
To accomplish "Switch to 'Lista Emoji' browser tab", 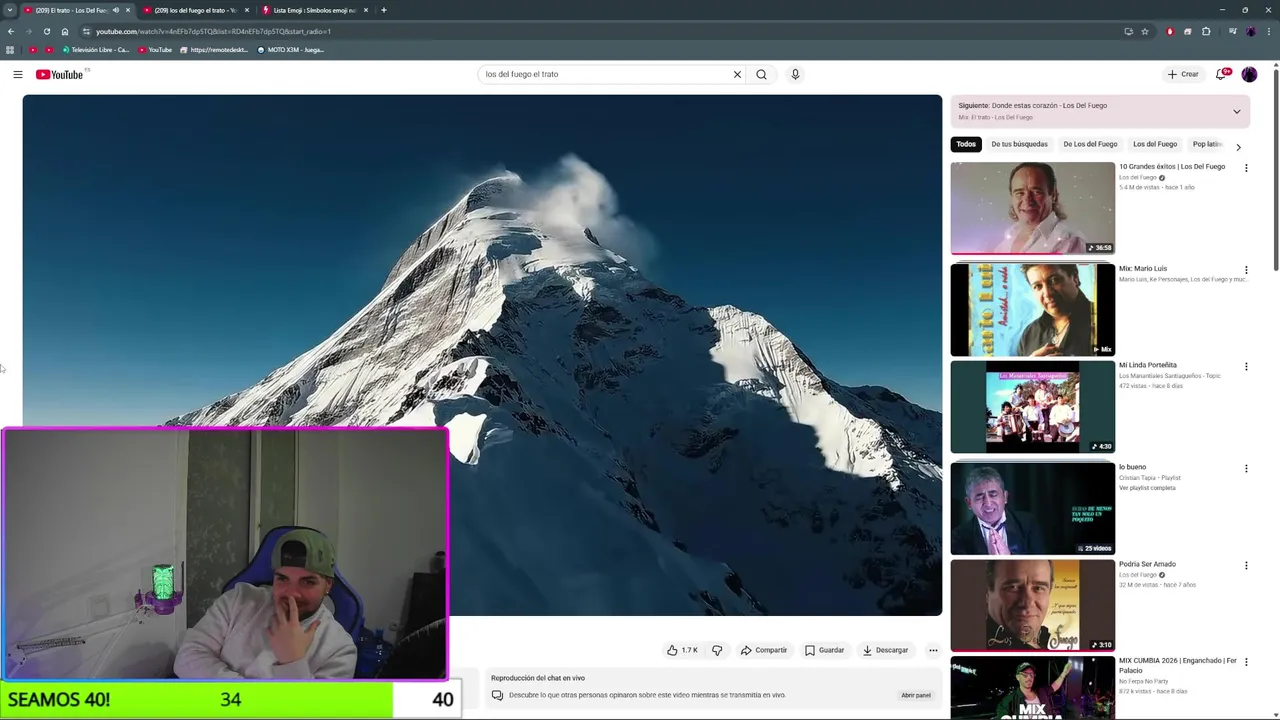I will tap(313, 10).
